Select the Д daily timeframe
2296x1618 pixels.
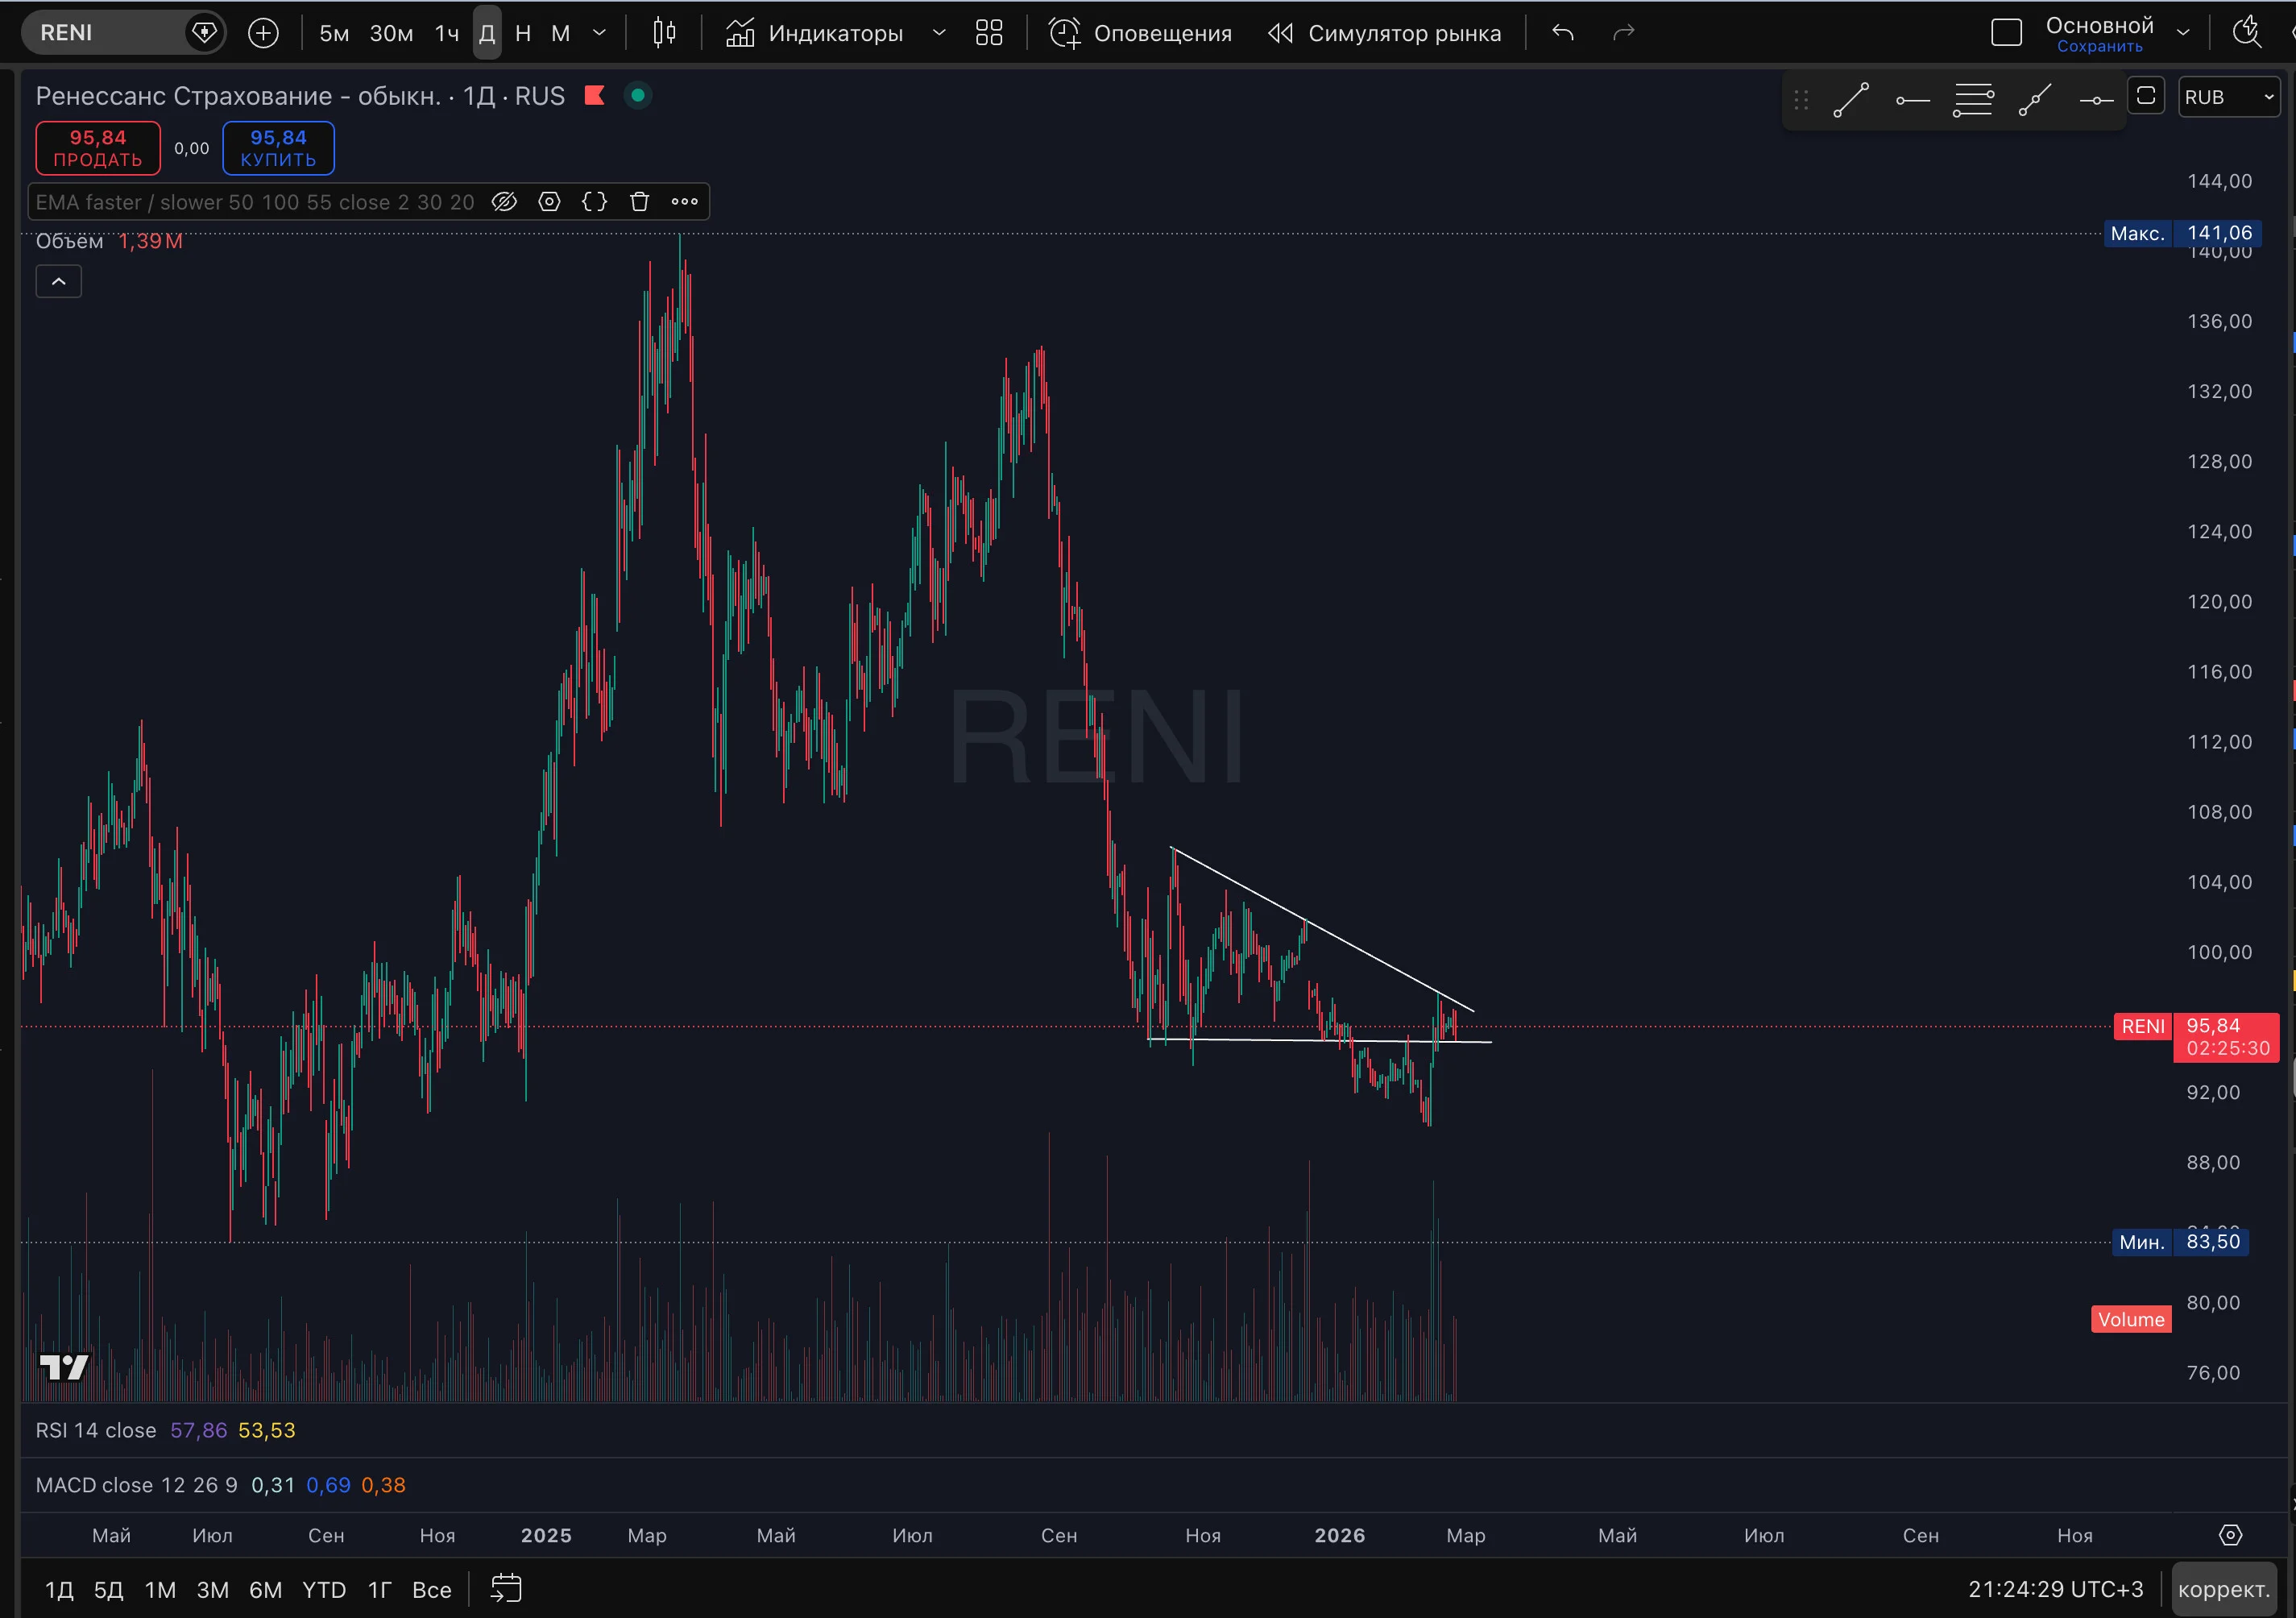[487, 33]
